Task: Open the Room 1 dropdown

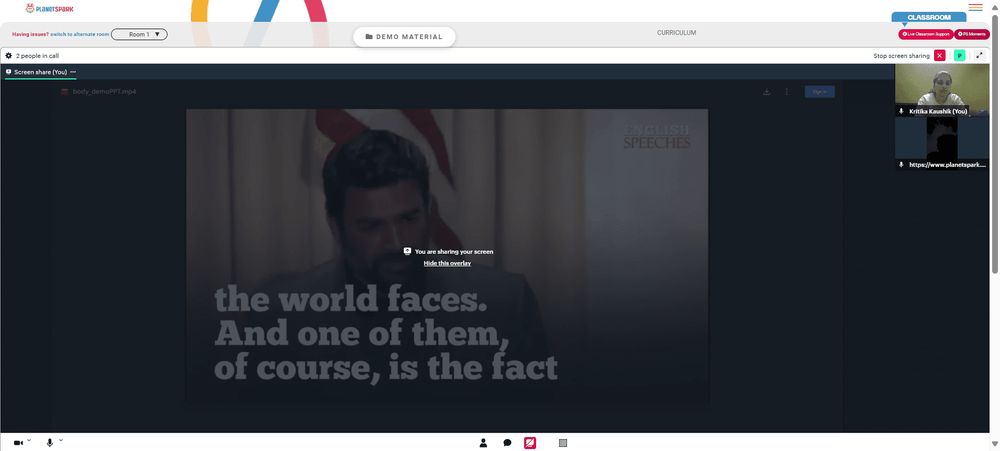Action: [x=139, y=34]
